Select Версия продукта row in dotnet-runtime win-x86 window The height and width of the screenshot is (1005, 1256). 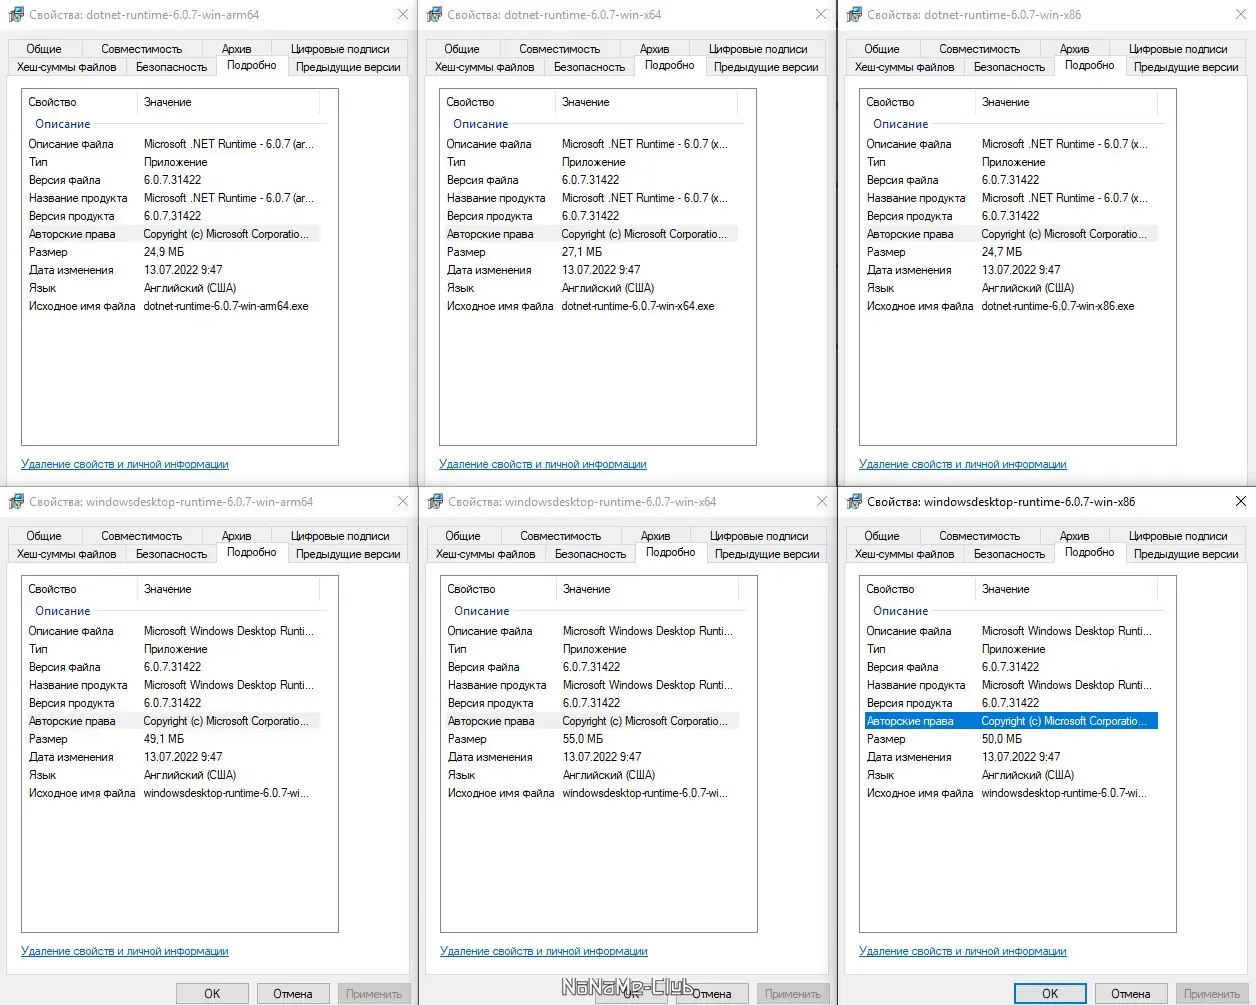click(1011, 216)
